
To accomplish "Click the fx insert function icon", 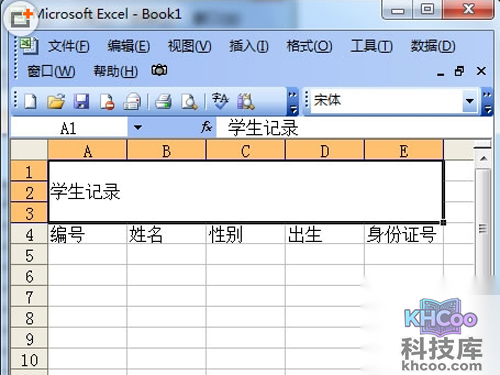I will tap(206, 127).
